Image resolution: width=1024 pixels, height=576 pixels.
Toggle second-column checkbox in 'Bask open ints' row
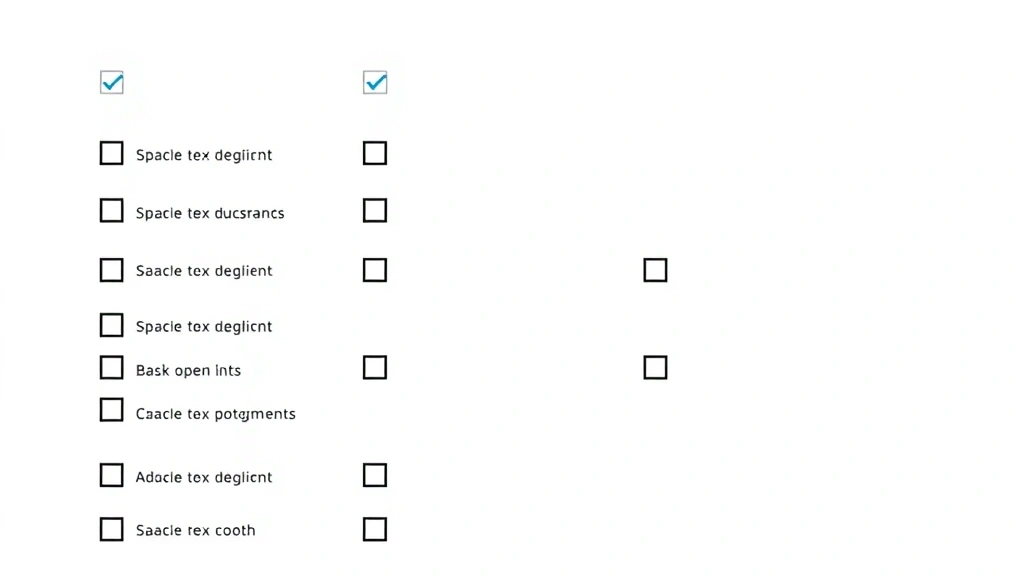click(375, 368)
